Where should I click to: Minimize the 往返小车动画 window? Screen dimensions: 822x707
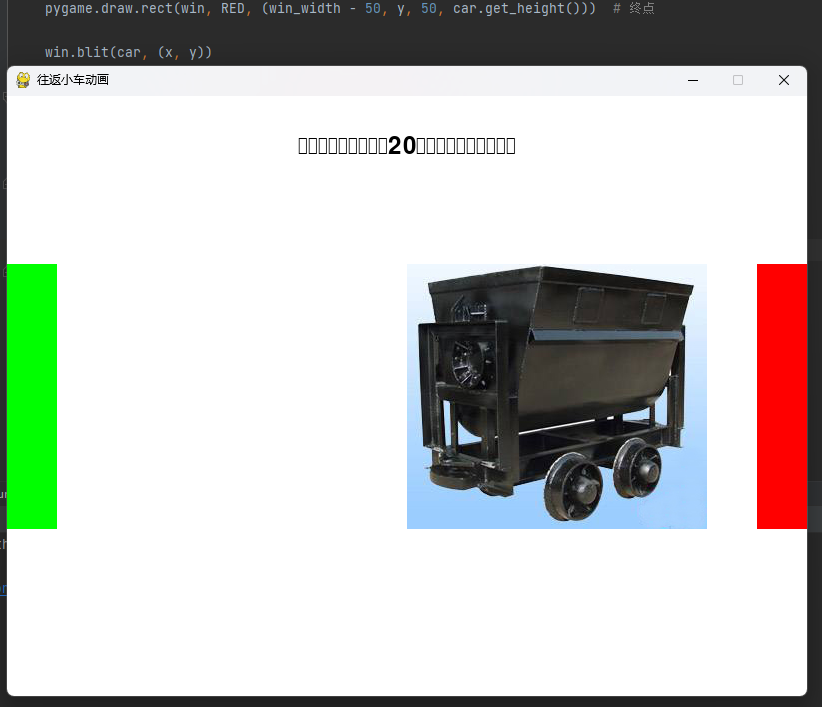[692, 80]
